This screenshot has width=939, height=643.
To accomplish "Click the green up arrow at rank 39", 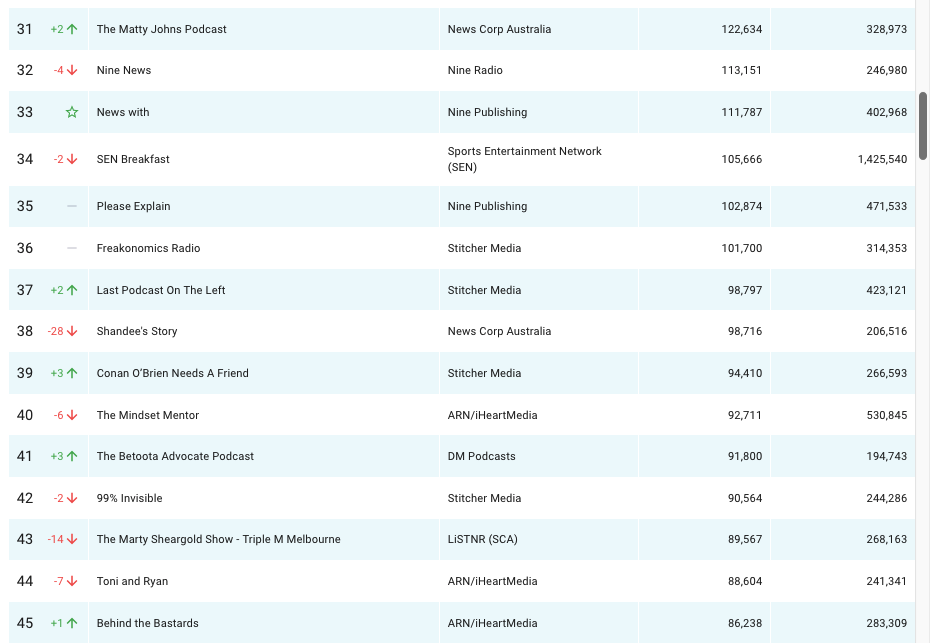I will pyautogui.click(x=72, y=373).
